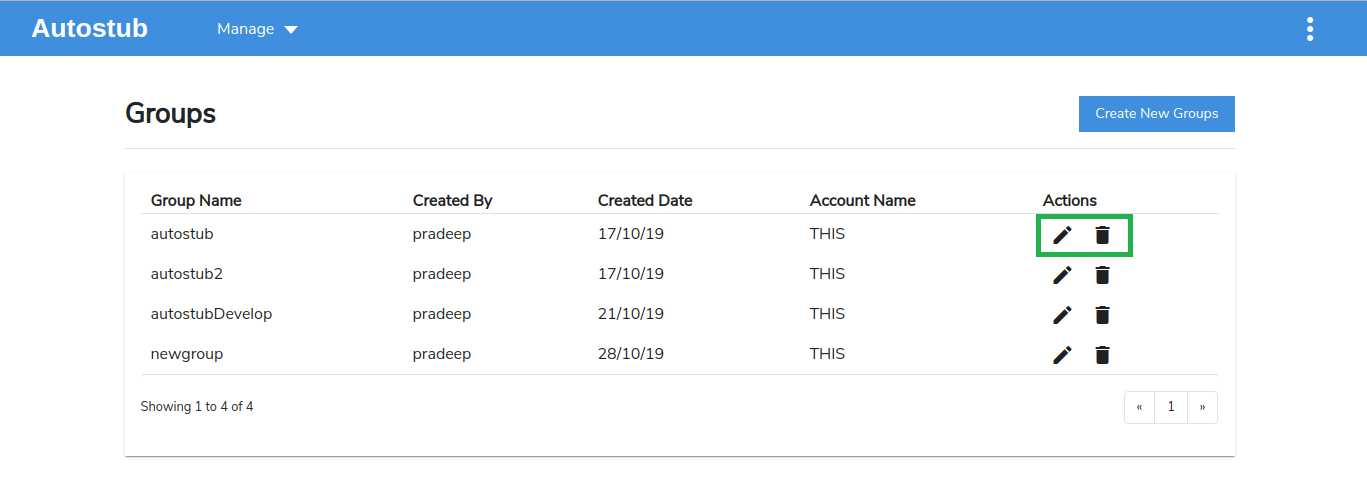1367x499 pixels.
Task: Click the Create New Groups button
Action: [x=1156, y=114]
